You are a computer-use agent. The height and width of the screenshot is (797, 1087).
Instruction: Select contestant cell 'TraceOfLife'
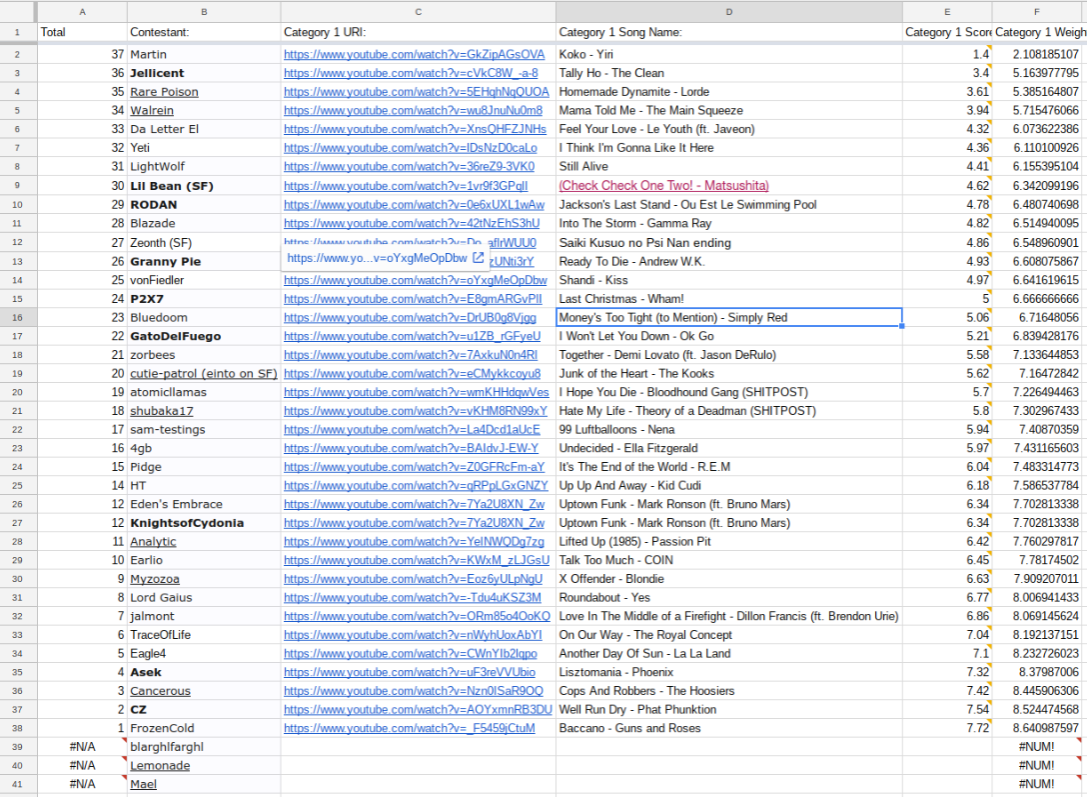click(204, 635)
